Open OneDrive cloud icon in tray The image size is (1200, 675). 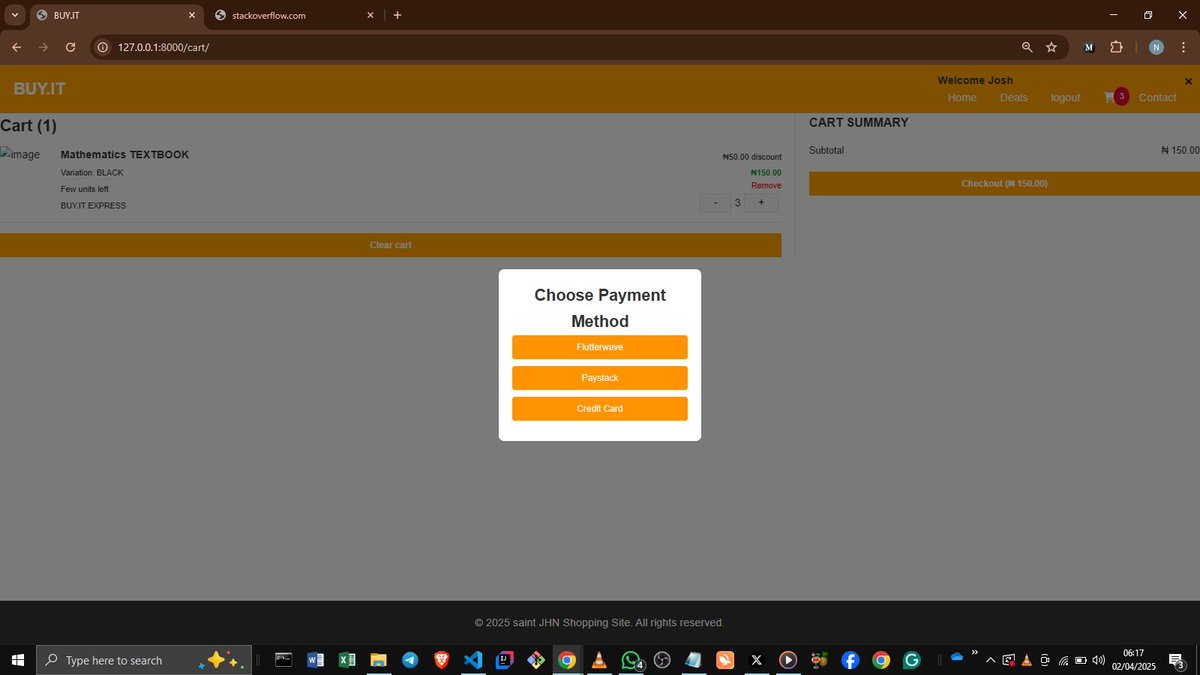point(957,657)
